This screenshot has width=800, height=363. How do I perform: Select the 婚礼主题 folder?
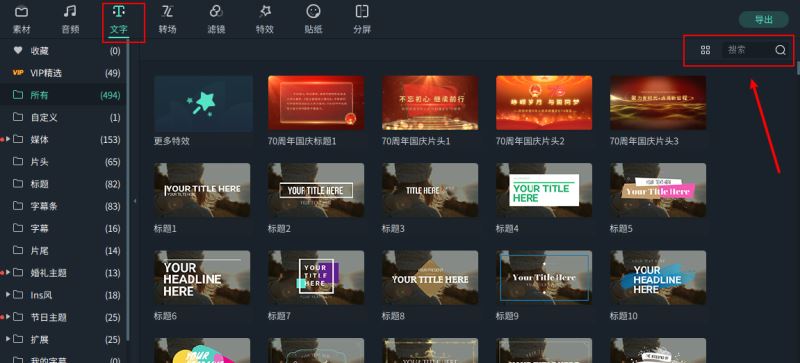[x=63, y=273]
